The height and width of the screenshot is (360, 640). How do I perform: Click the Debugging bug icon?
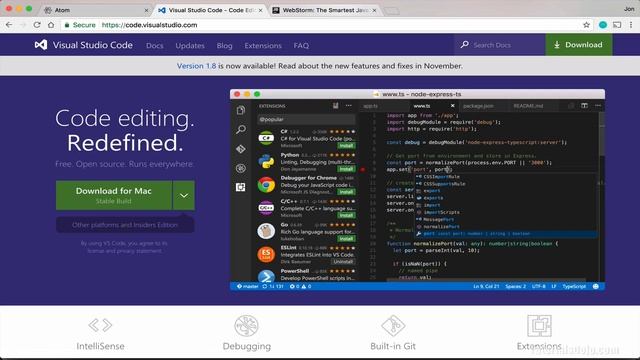tap(246, 326)
